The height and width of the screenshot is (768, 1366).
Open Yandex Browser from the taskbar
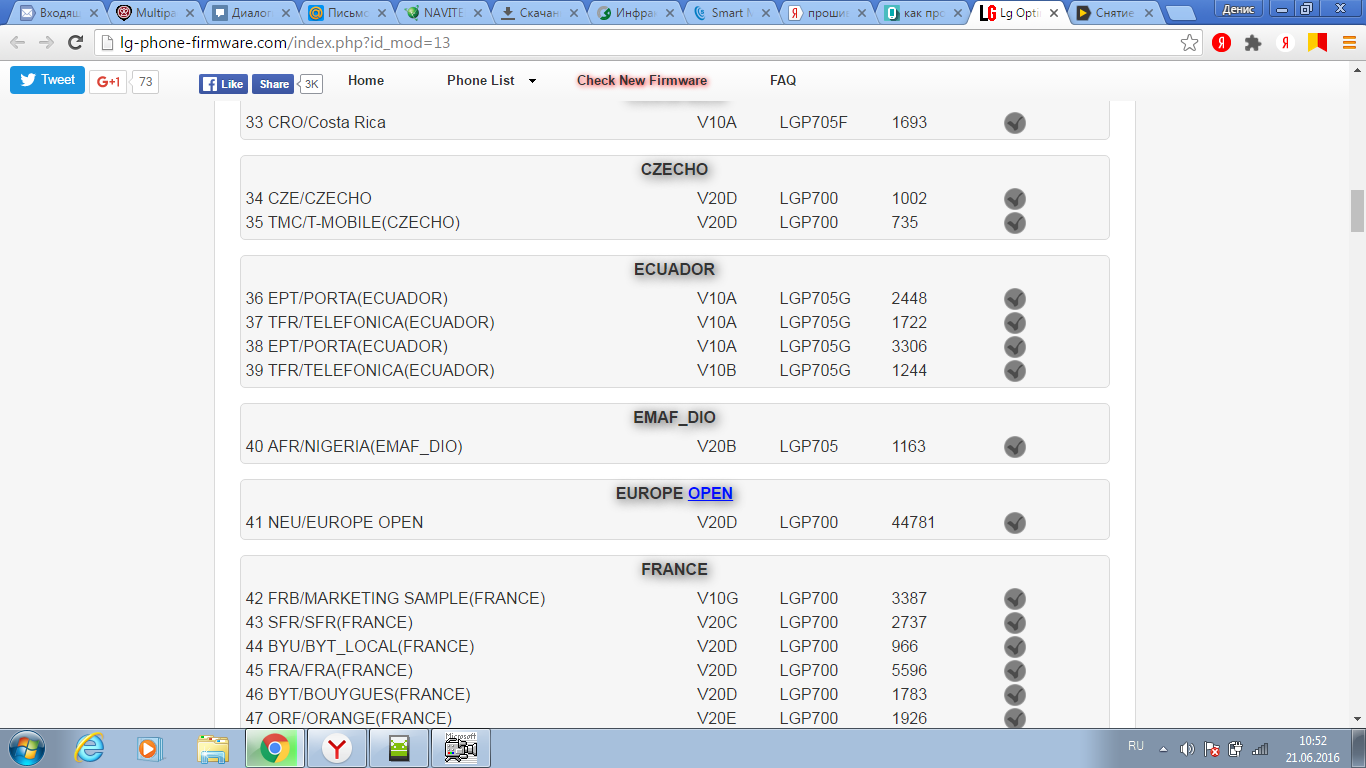[337, 748]
